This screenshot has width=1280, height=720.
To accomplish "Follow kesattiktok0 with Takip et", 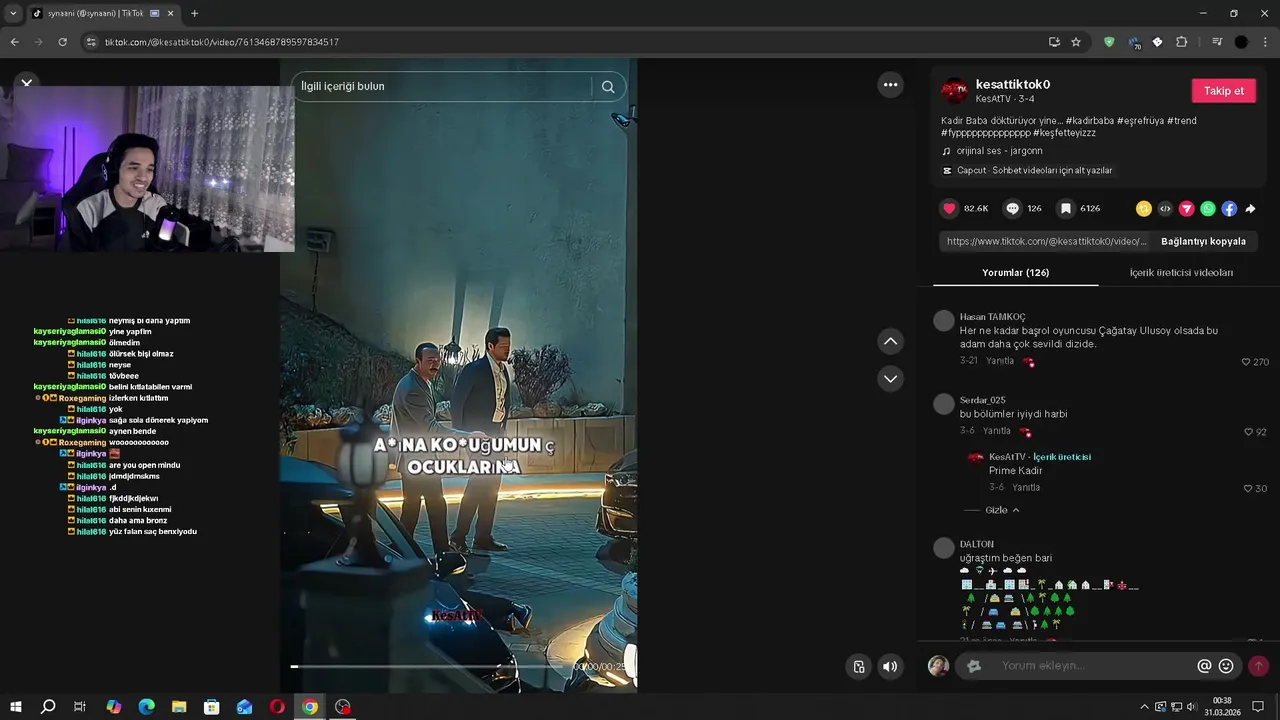I will point(1223,91).
